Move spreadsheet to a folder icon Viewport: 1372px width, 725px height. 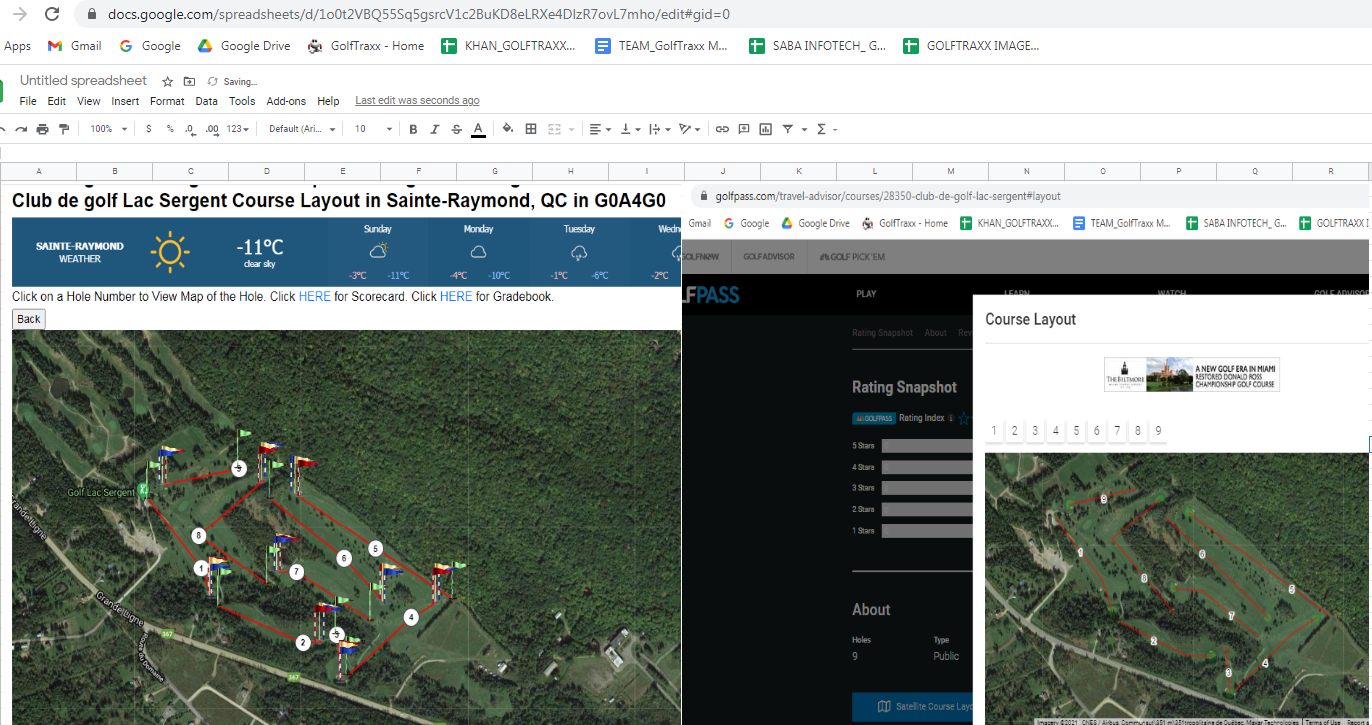(190, 81)
